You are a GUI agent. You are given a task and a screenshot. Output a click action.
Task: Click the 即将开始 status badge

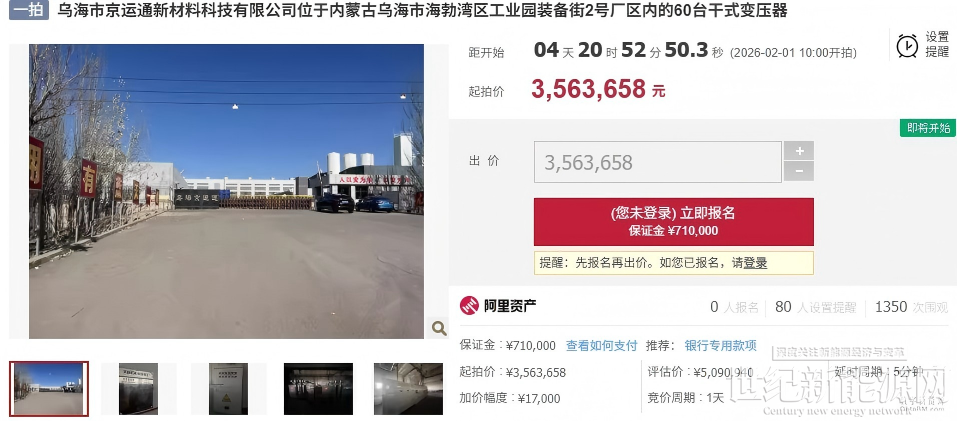coord(928,128)
